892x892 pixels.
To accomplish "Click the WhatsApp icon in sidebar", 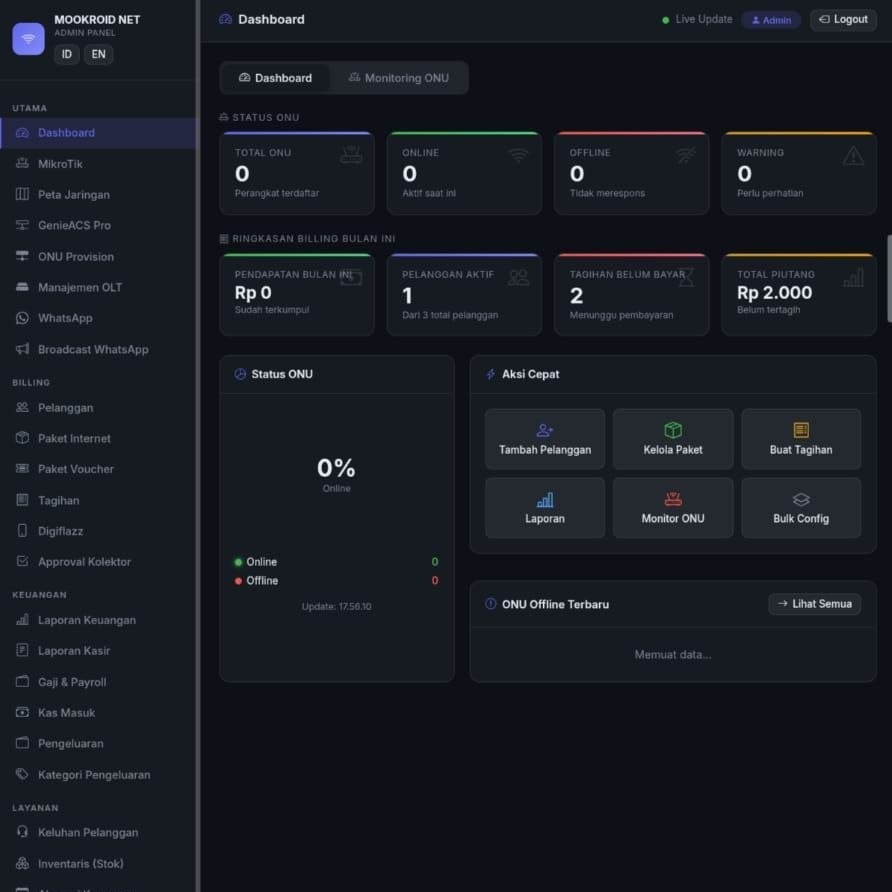I will click(x=22, y=318).
